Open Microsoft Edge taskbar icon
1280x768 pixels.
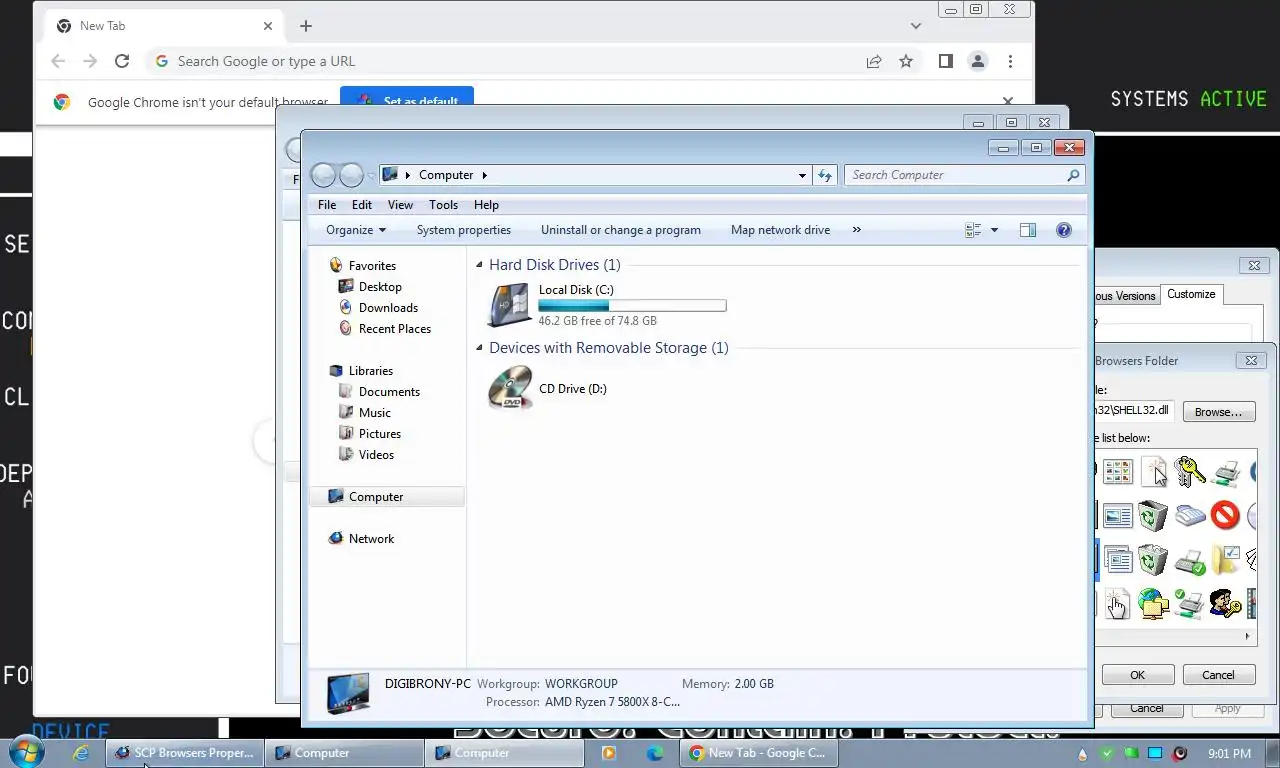click(x=655, y=753)
